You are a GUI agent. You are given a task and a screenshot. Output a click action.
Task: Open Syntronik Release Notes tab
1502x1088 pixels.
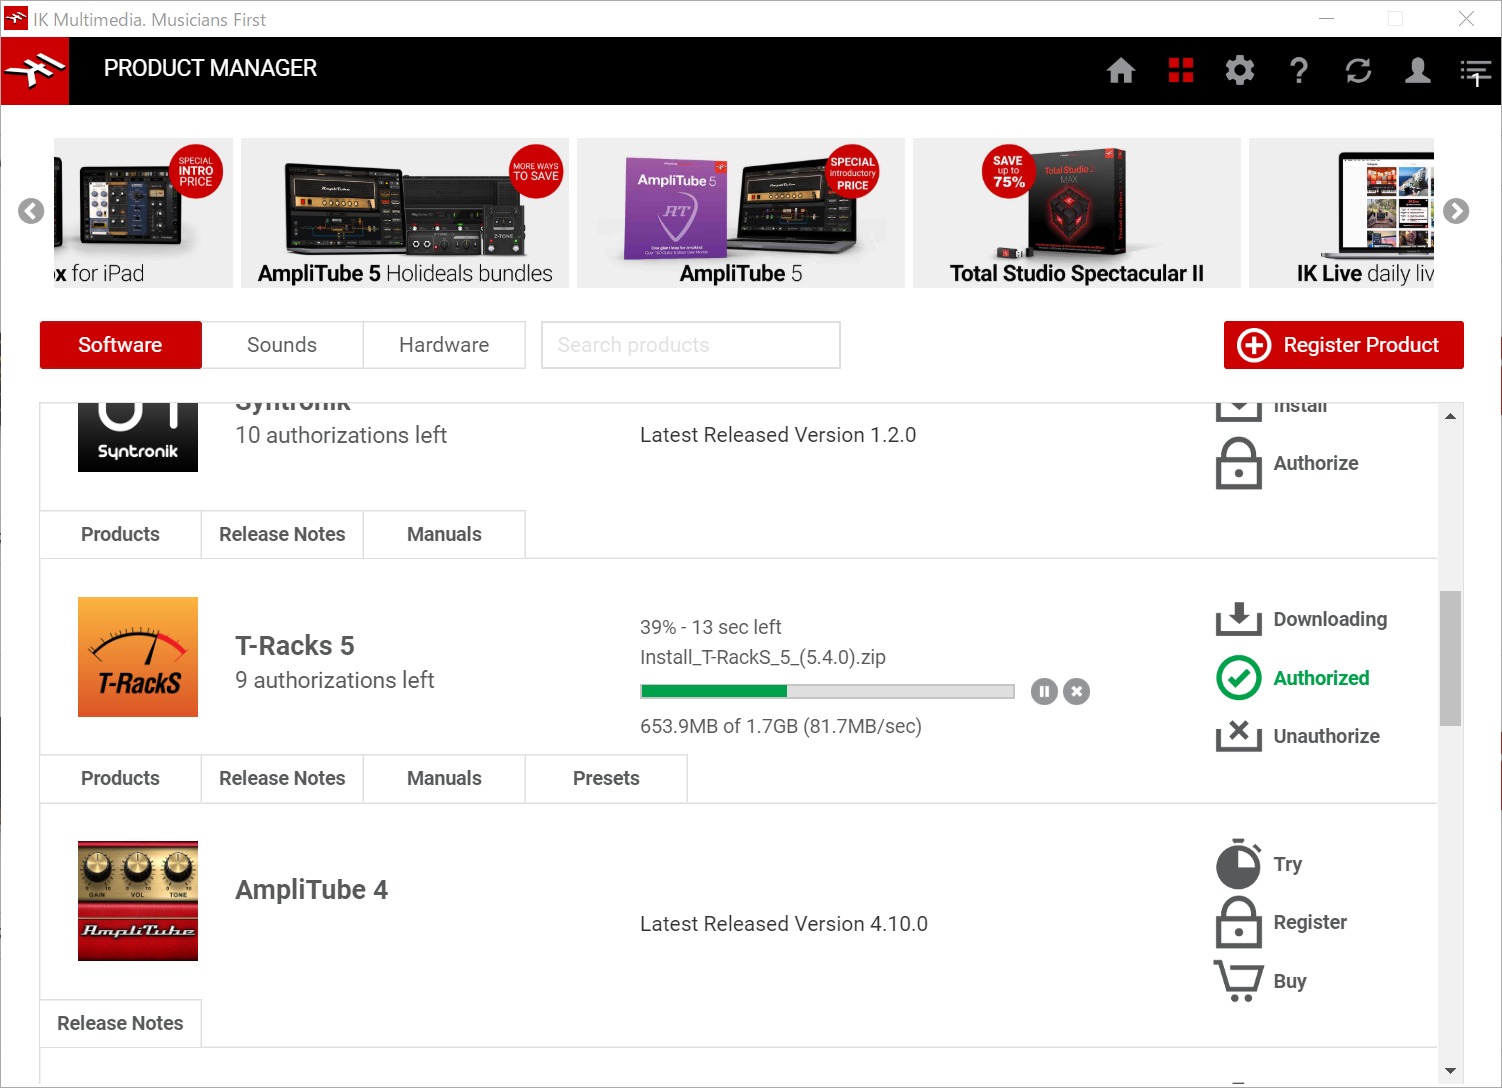click(282, 535)
